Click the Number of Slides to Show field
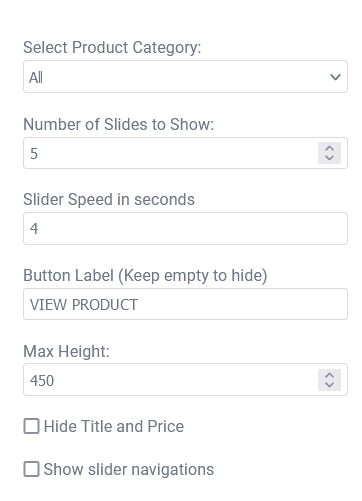Screen dimensions: 362x501 point(185,153)
